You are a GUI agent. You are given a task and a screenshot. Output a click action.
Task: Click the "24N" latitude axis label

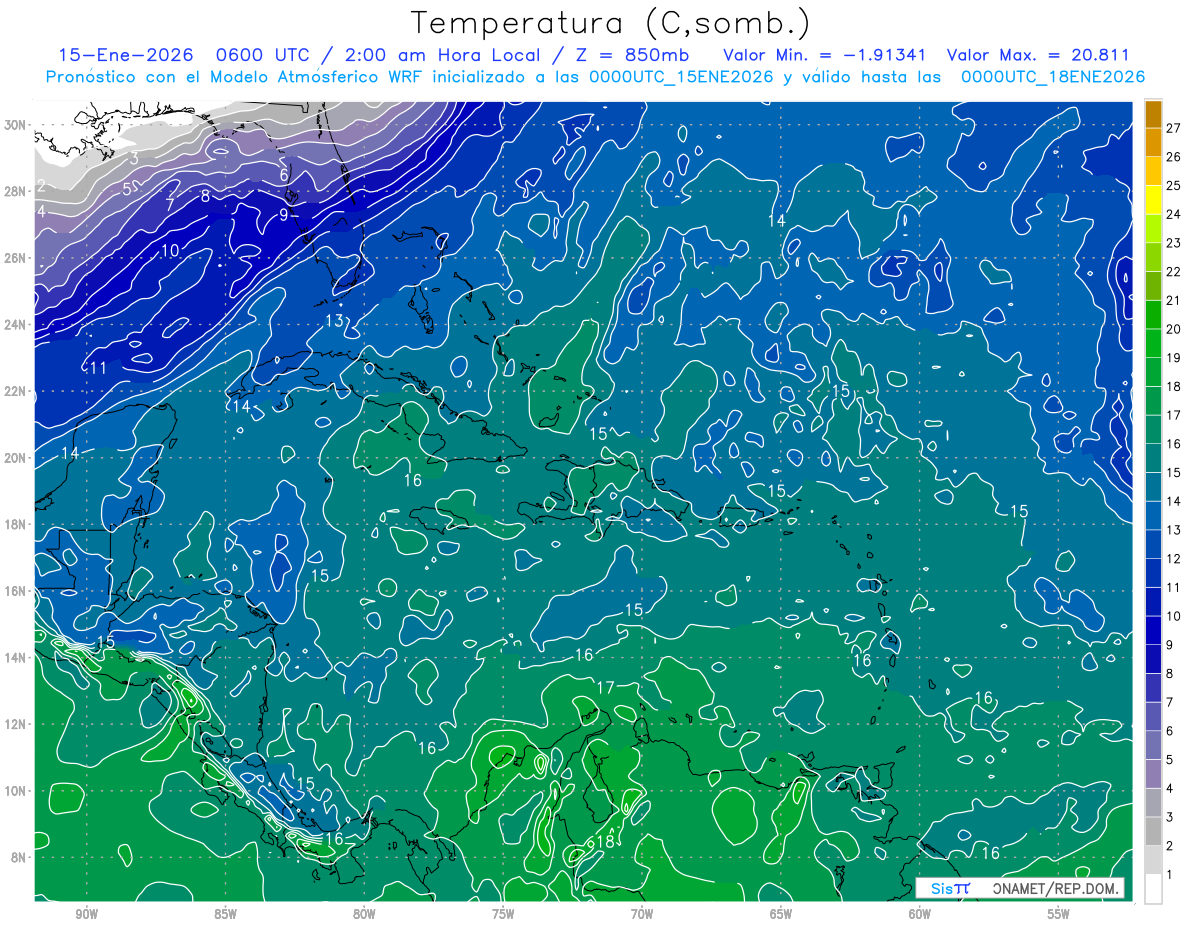[x=16, y=325]
